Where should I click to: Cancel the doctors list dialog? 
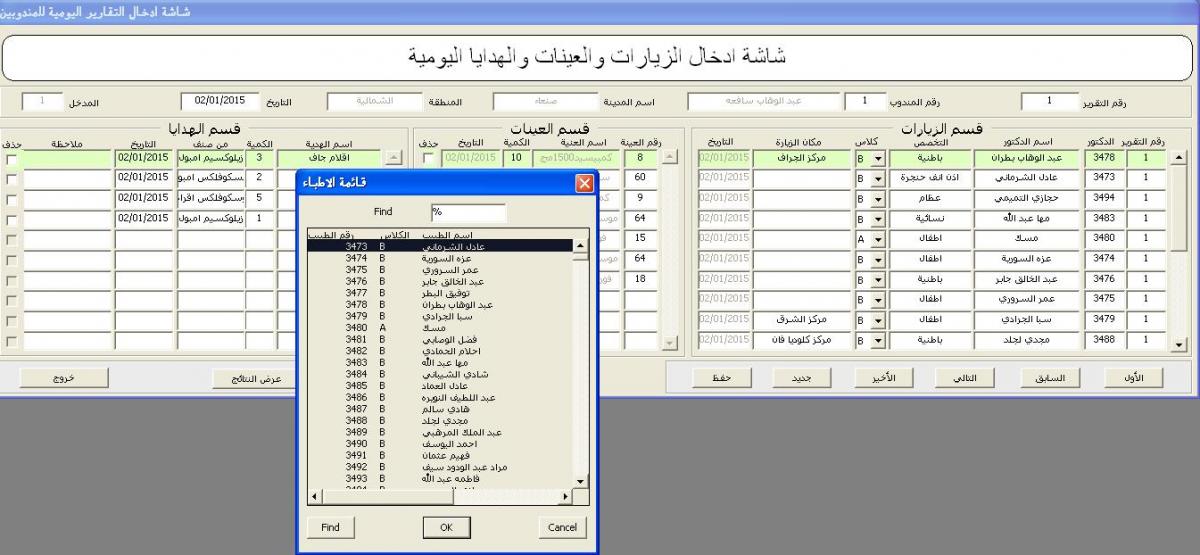tap(563, 527)
